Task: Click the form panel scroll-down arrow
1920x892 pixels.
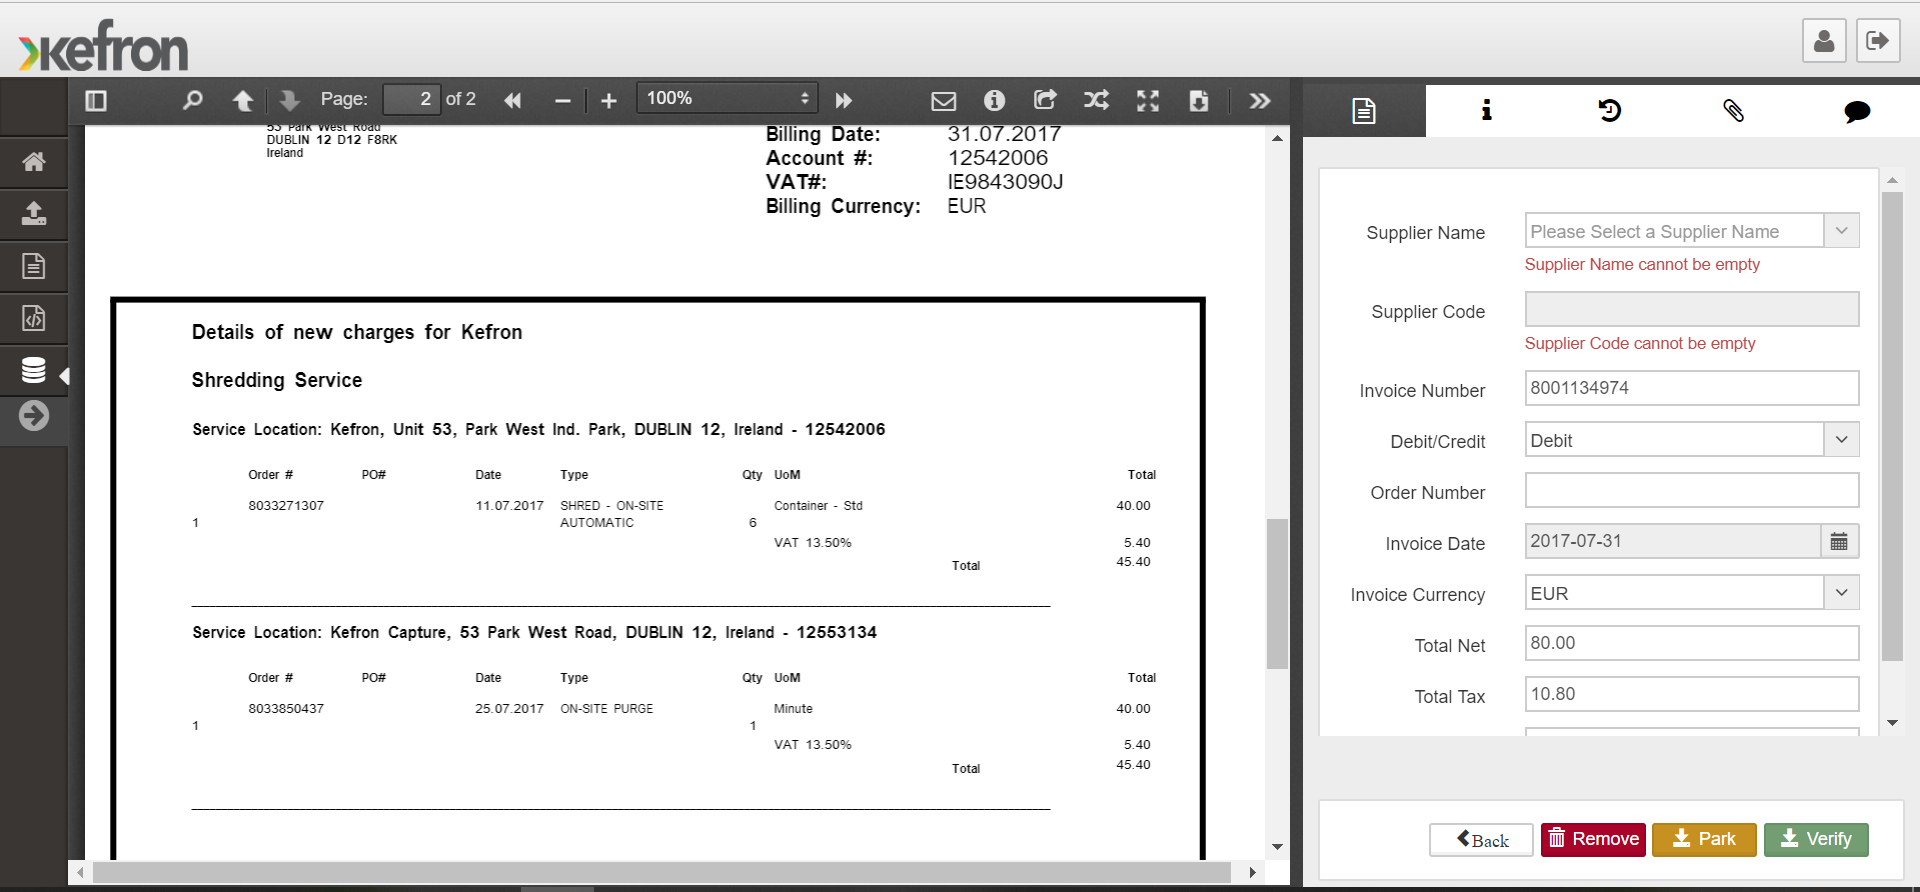Action: (x=1892, y=723)
